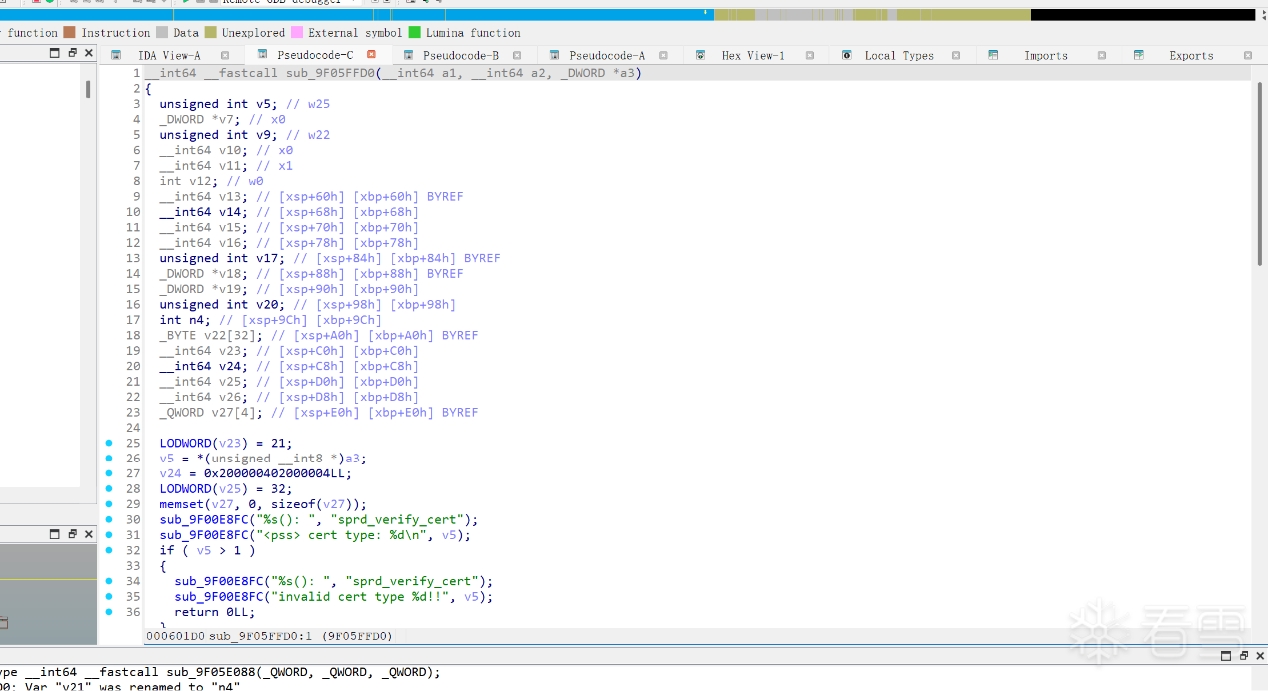Close the IDA View-A tab
Screen dimensions: 1268x691
(225, 56)
